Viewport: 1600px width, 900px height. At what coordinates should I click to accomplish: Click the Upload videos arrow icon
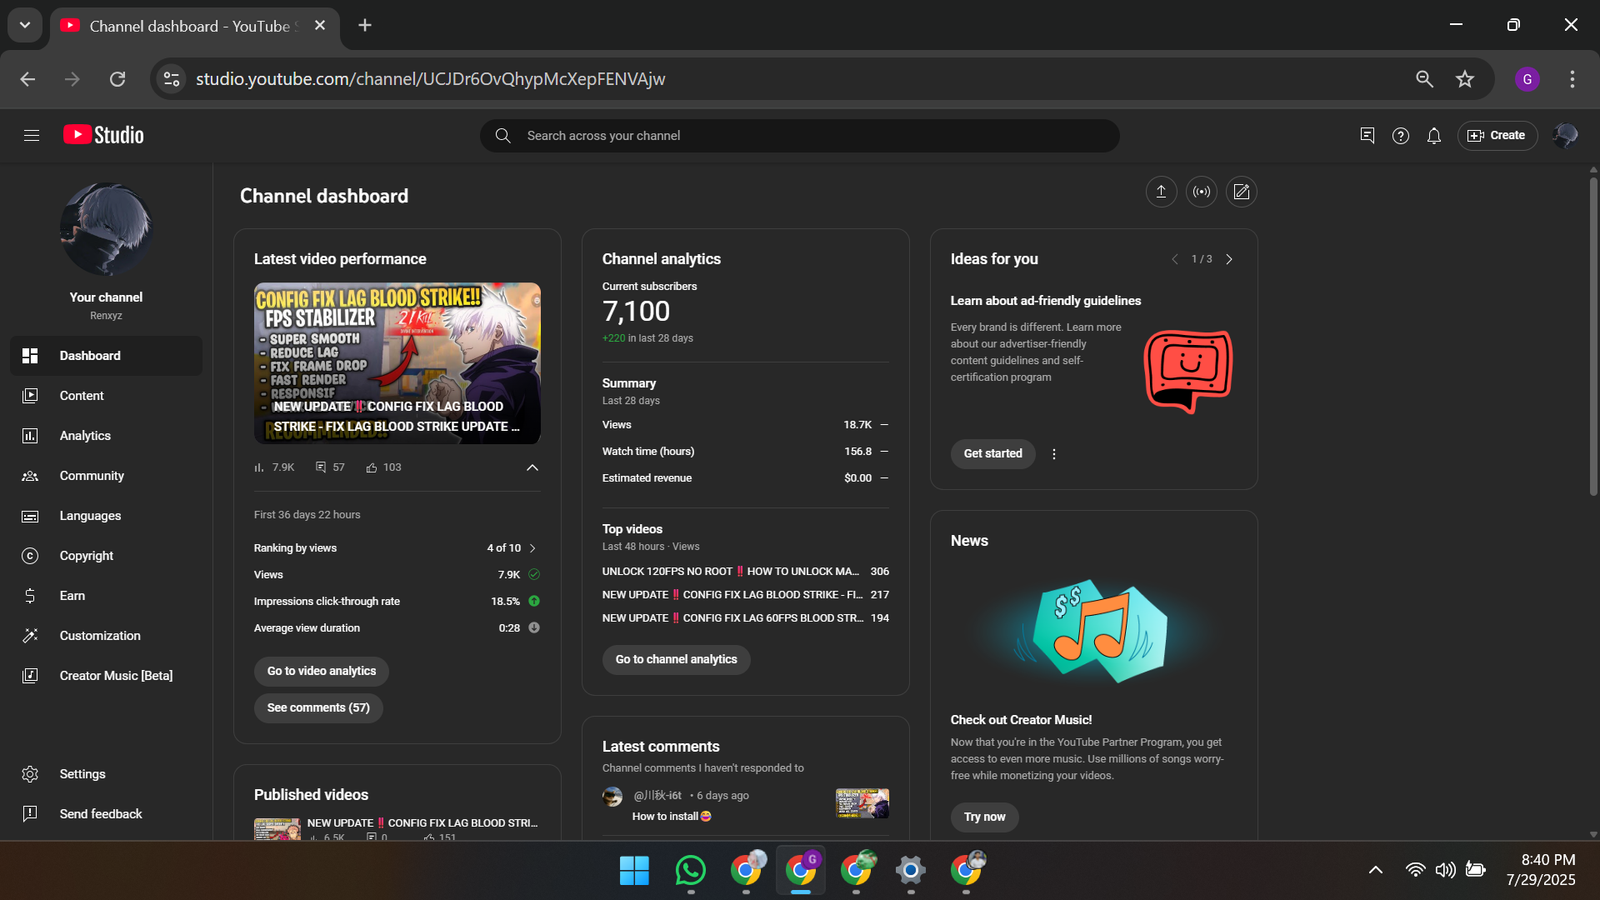click(1161, 192)
